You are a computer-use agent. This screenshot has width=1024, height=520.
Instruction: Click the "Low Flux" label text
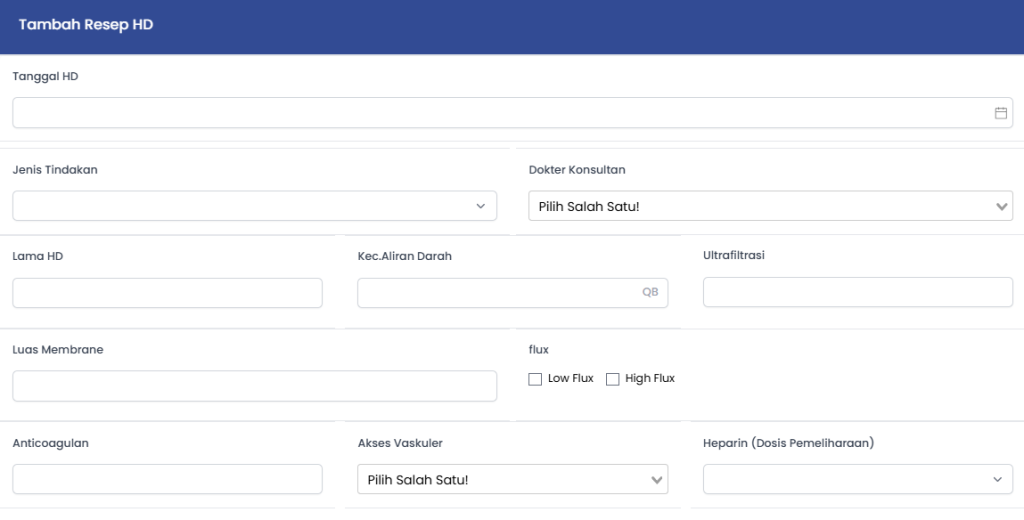570,379
